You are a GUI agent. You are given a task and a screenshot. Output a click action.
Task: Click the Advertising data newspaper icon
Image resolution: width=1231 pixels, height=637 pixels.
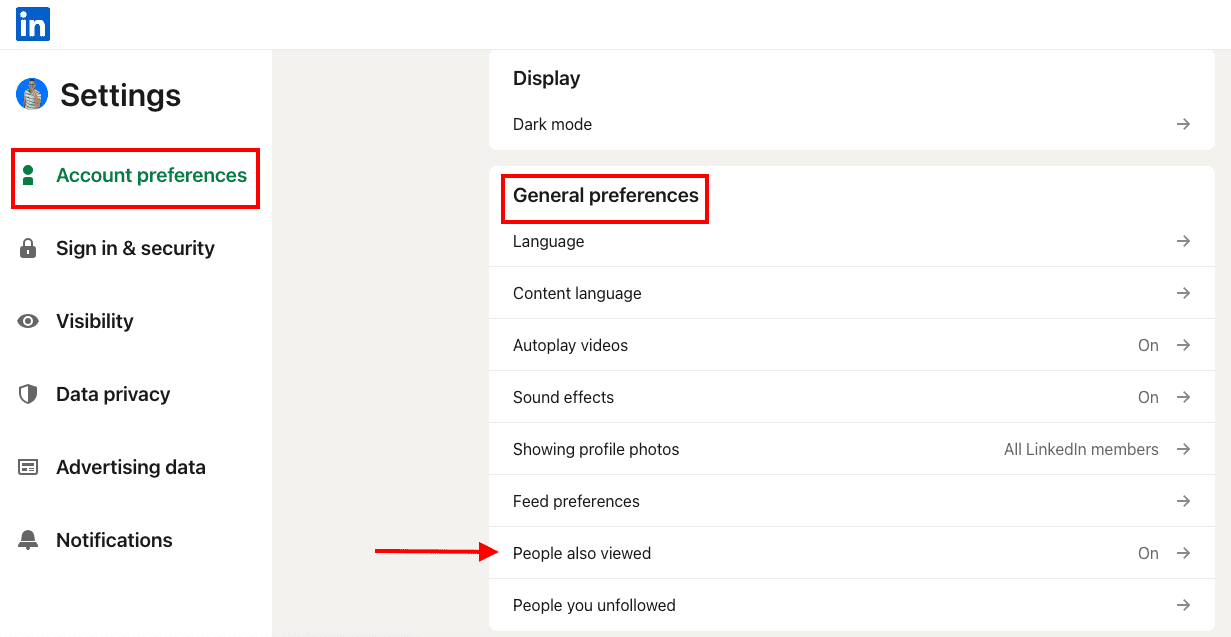point(28,467)
